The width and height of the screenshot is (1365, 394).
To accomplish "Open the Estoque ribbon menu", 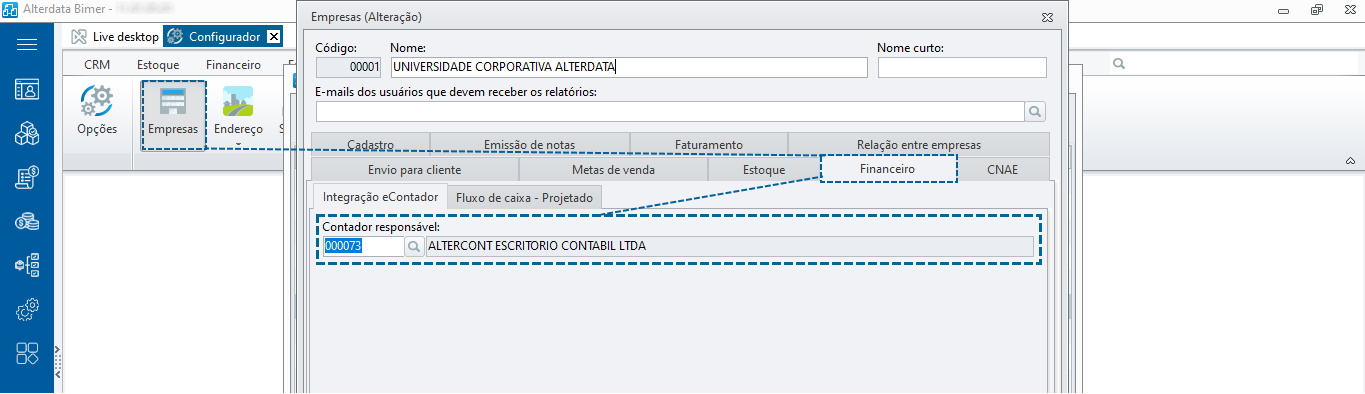I will pos(158,65).
